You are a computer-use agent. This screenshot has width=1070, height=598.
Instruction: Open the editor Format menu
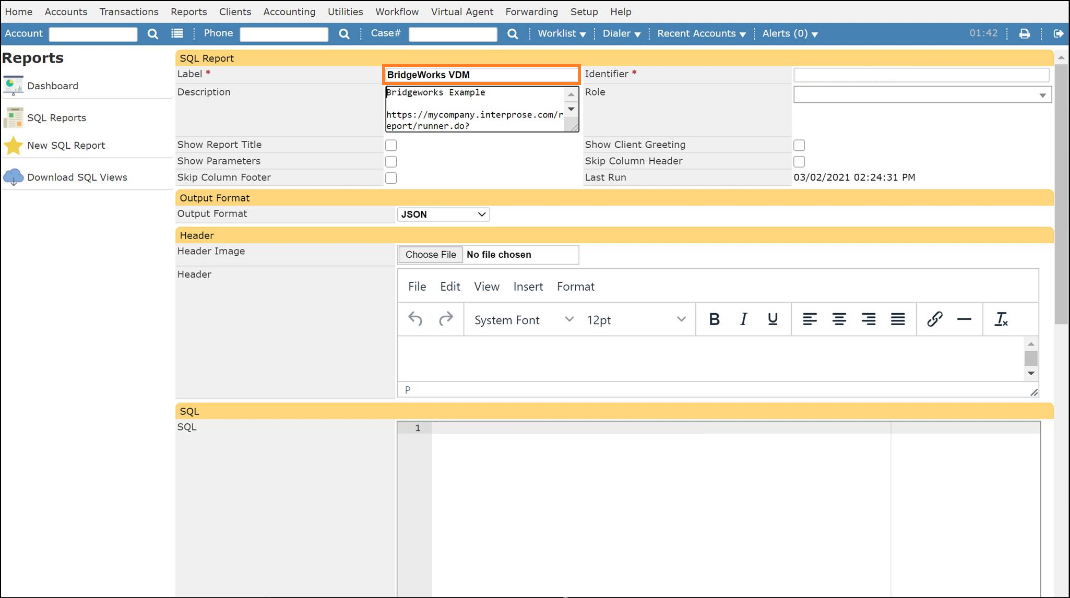(575, 287)
